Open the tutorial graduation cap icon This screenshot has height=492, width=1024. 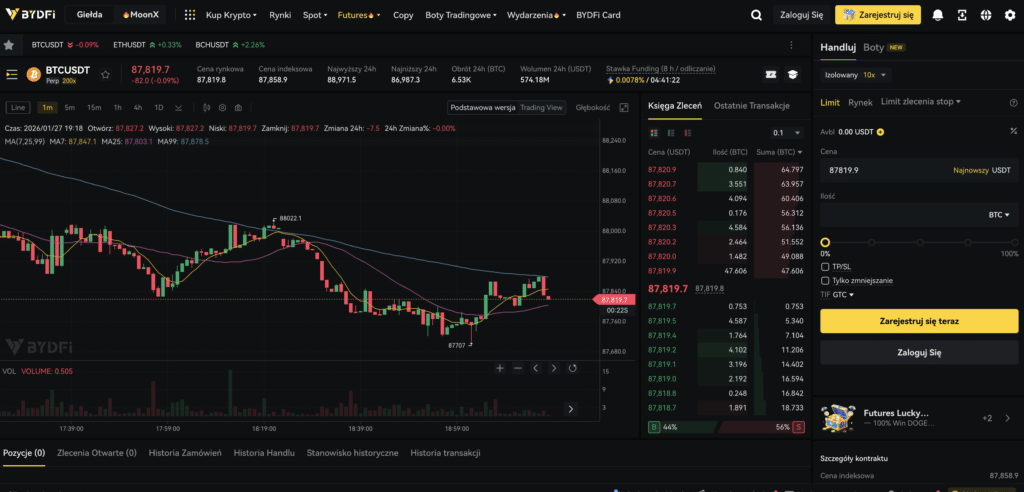coord(793,74)
